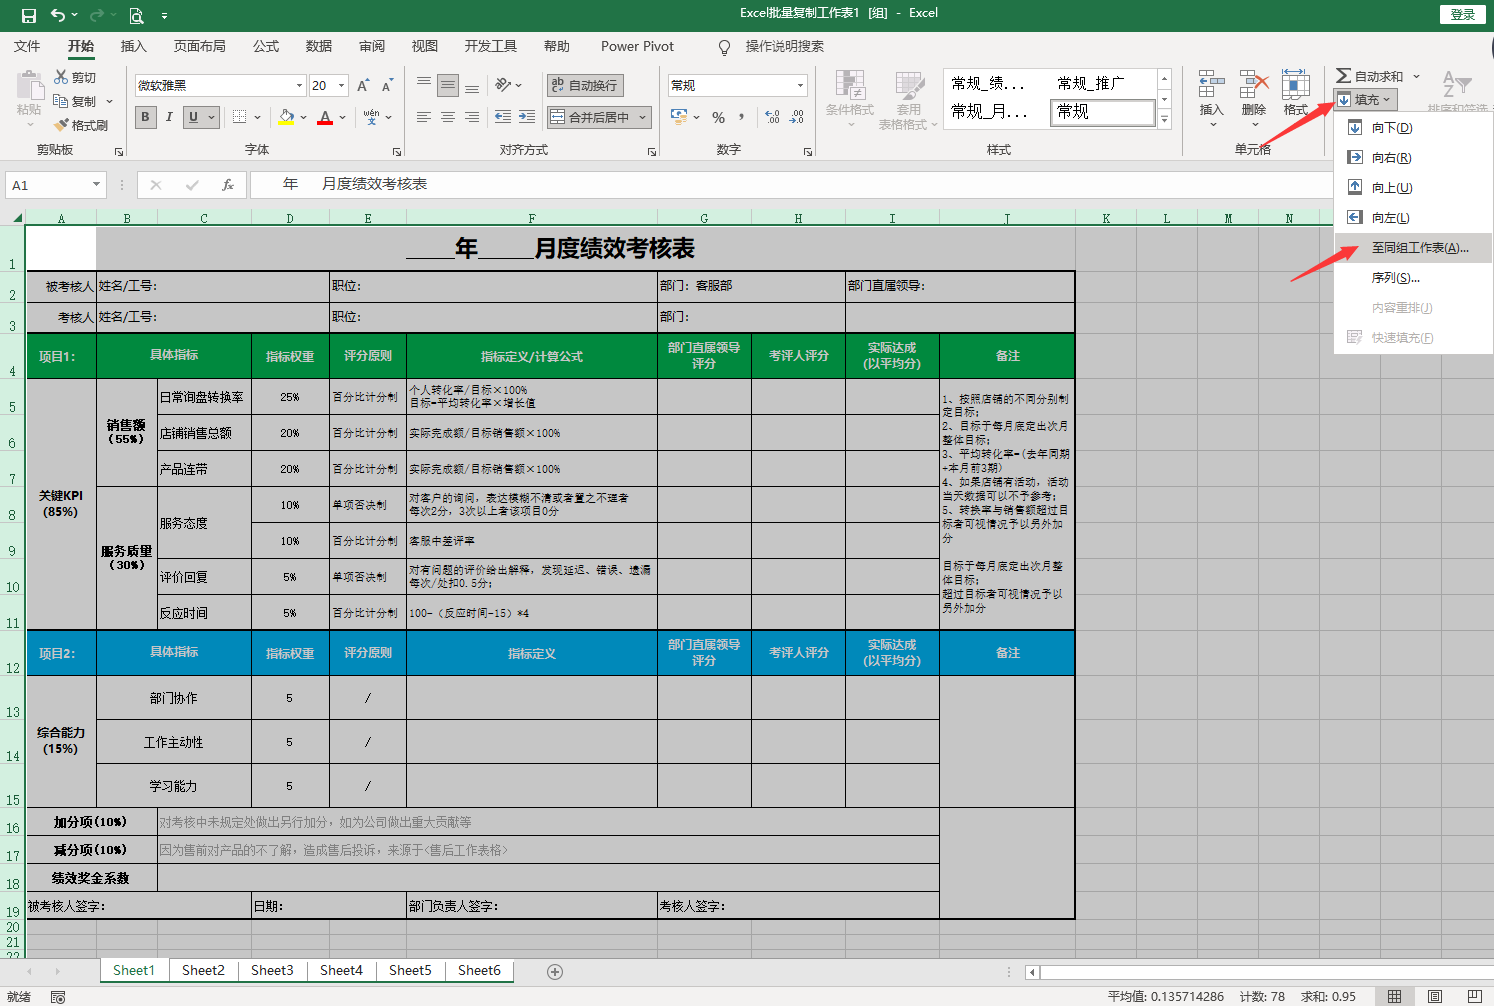Screen dimensions: 1494x1006
Task: Toggle Bold formatting
Action: click(x=146, y=117)
